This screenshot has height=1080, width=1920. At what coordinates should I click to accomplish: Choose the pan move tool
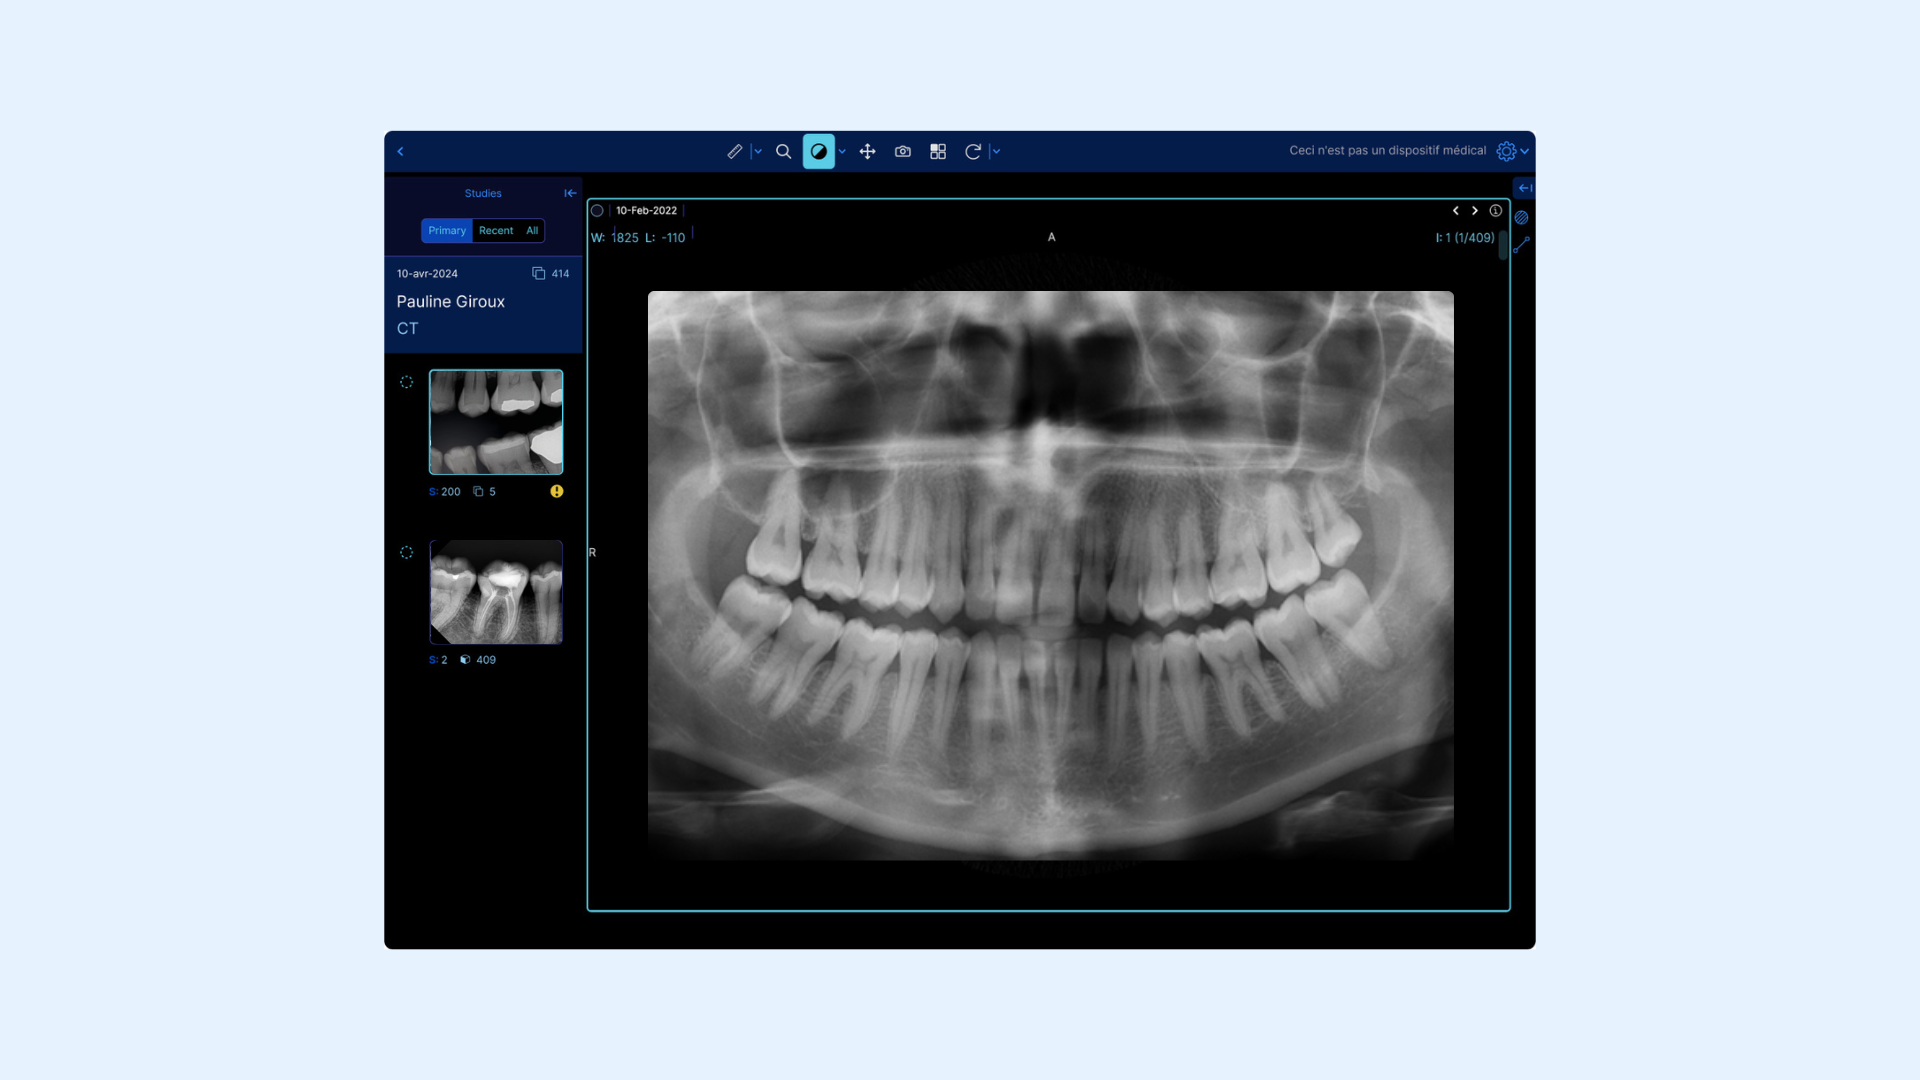click(x=867, y=151)
